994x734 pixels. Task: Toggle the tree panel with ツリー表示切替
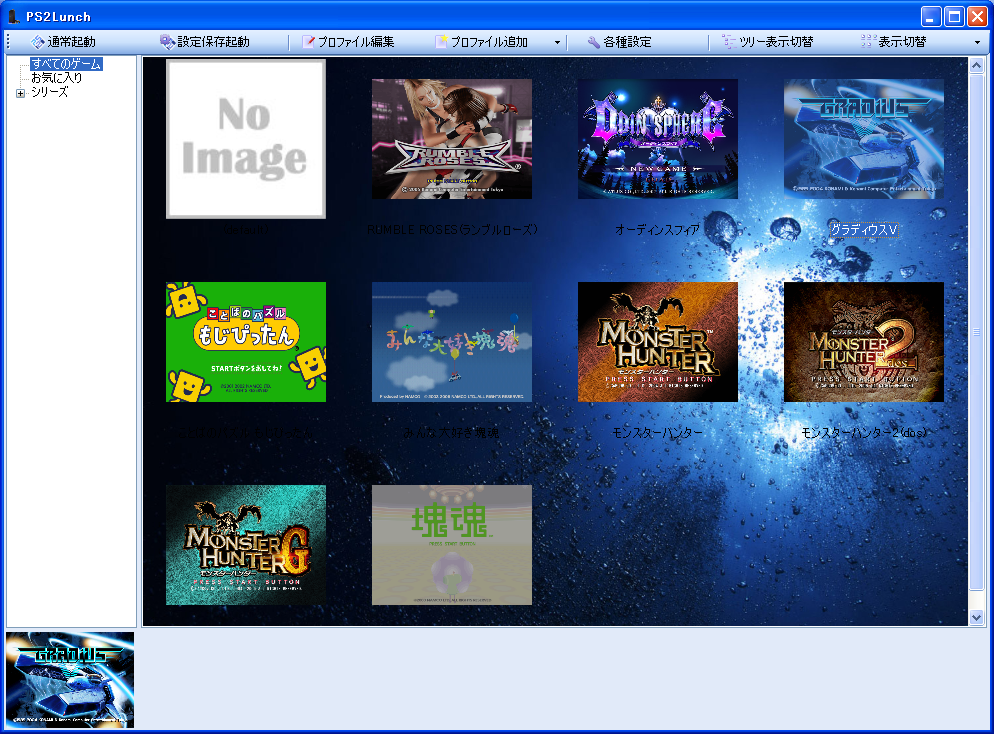(768, 42)
